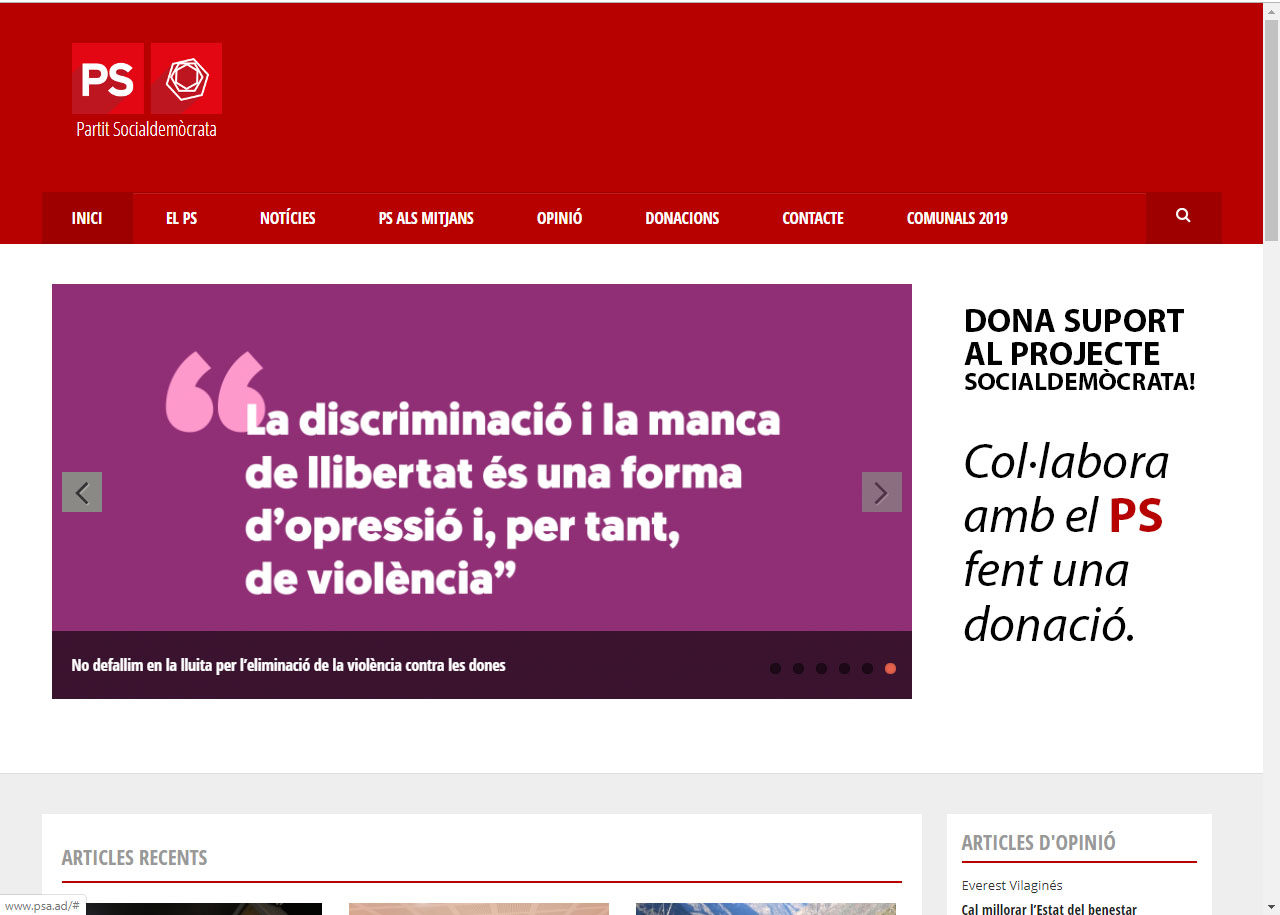This screenshot has width=1280, height=915.
Task: Go to previous slide with left arrow
Action: [x=82, y=492]
